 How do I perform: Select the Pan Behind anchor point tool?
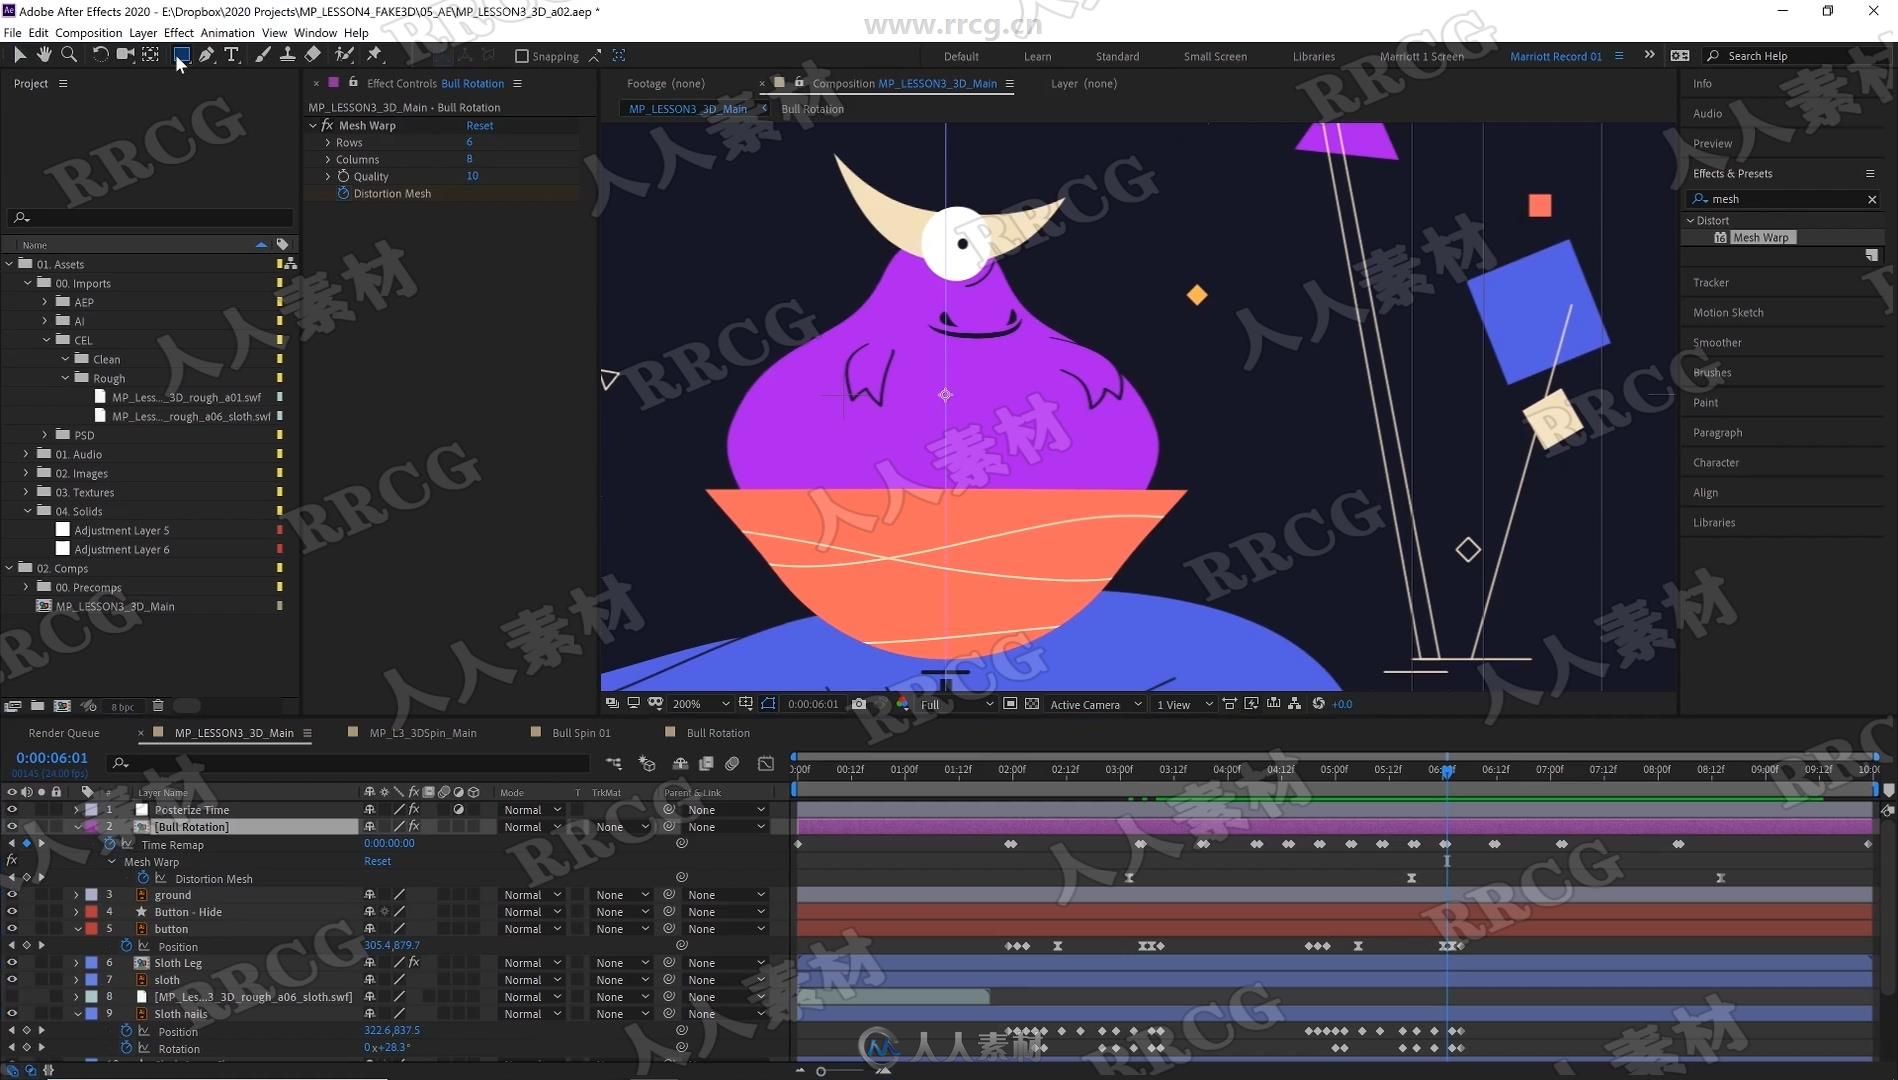[151, 55]
